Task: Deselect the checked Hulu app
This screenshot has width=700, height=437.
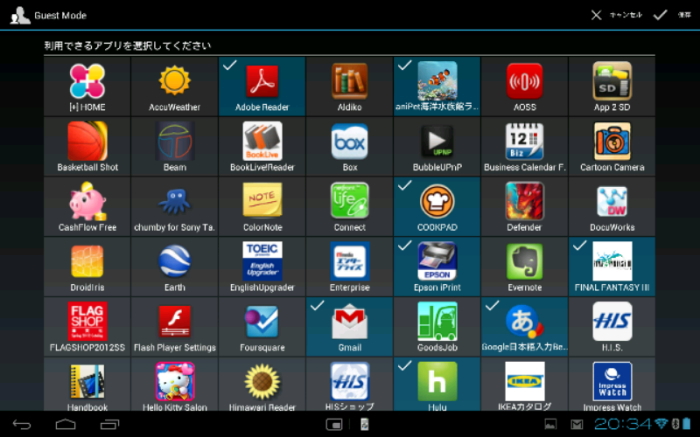Action: point(437,383)
